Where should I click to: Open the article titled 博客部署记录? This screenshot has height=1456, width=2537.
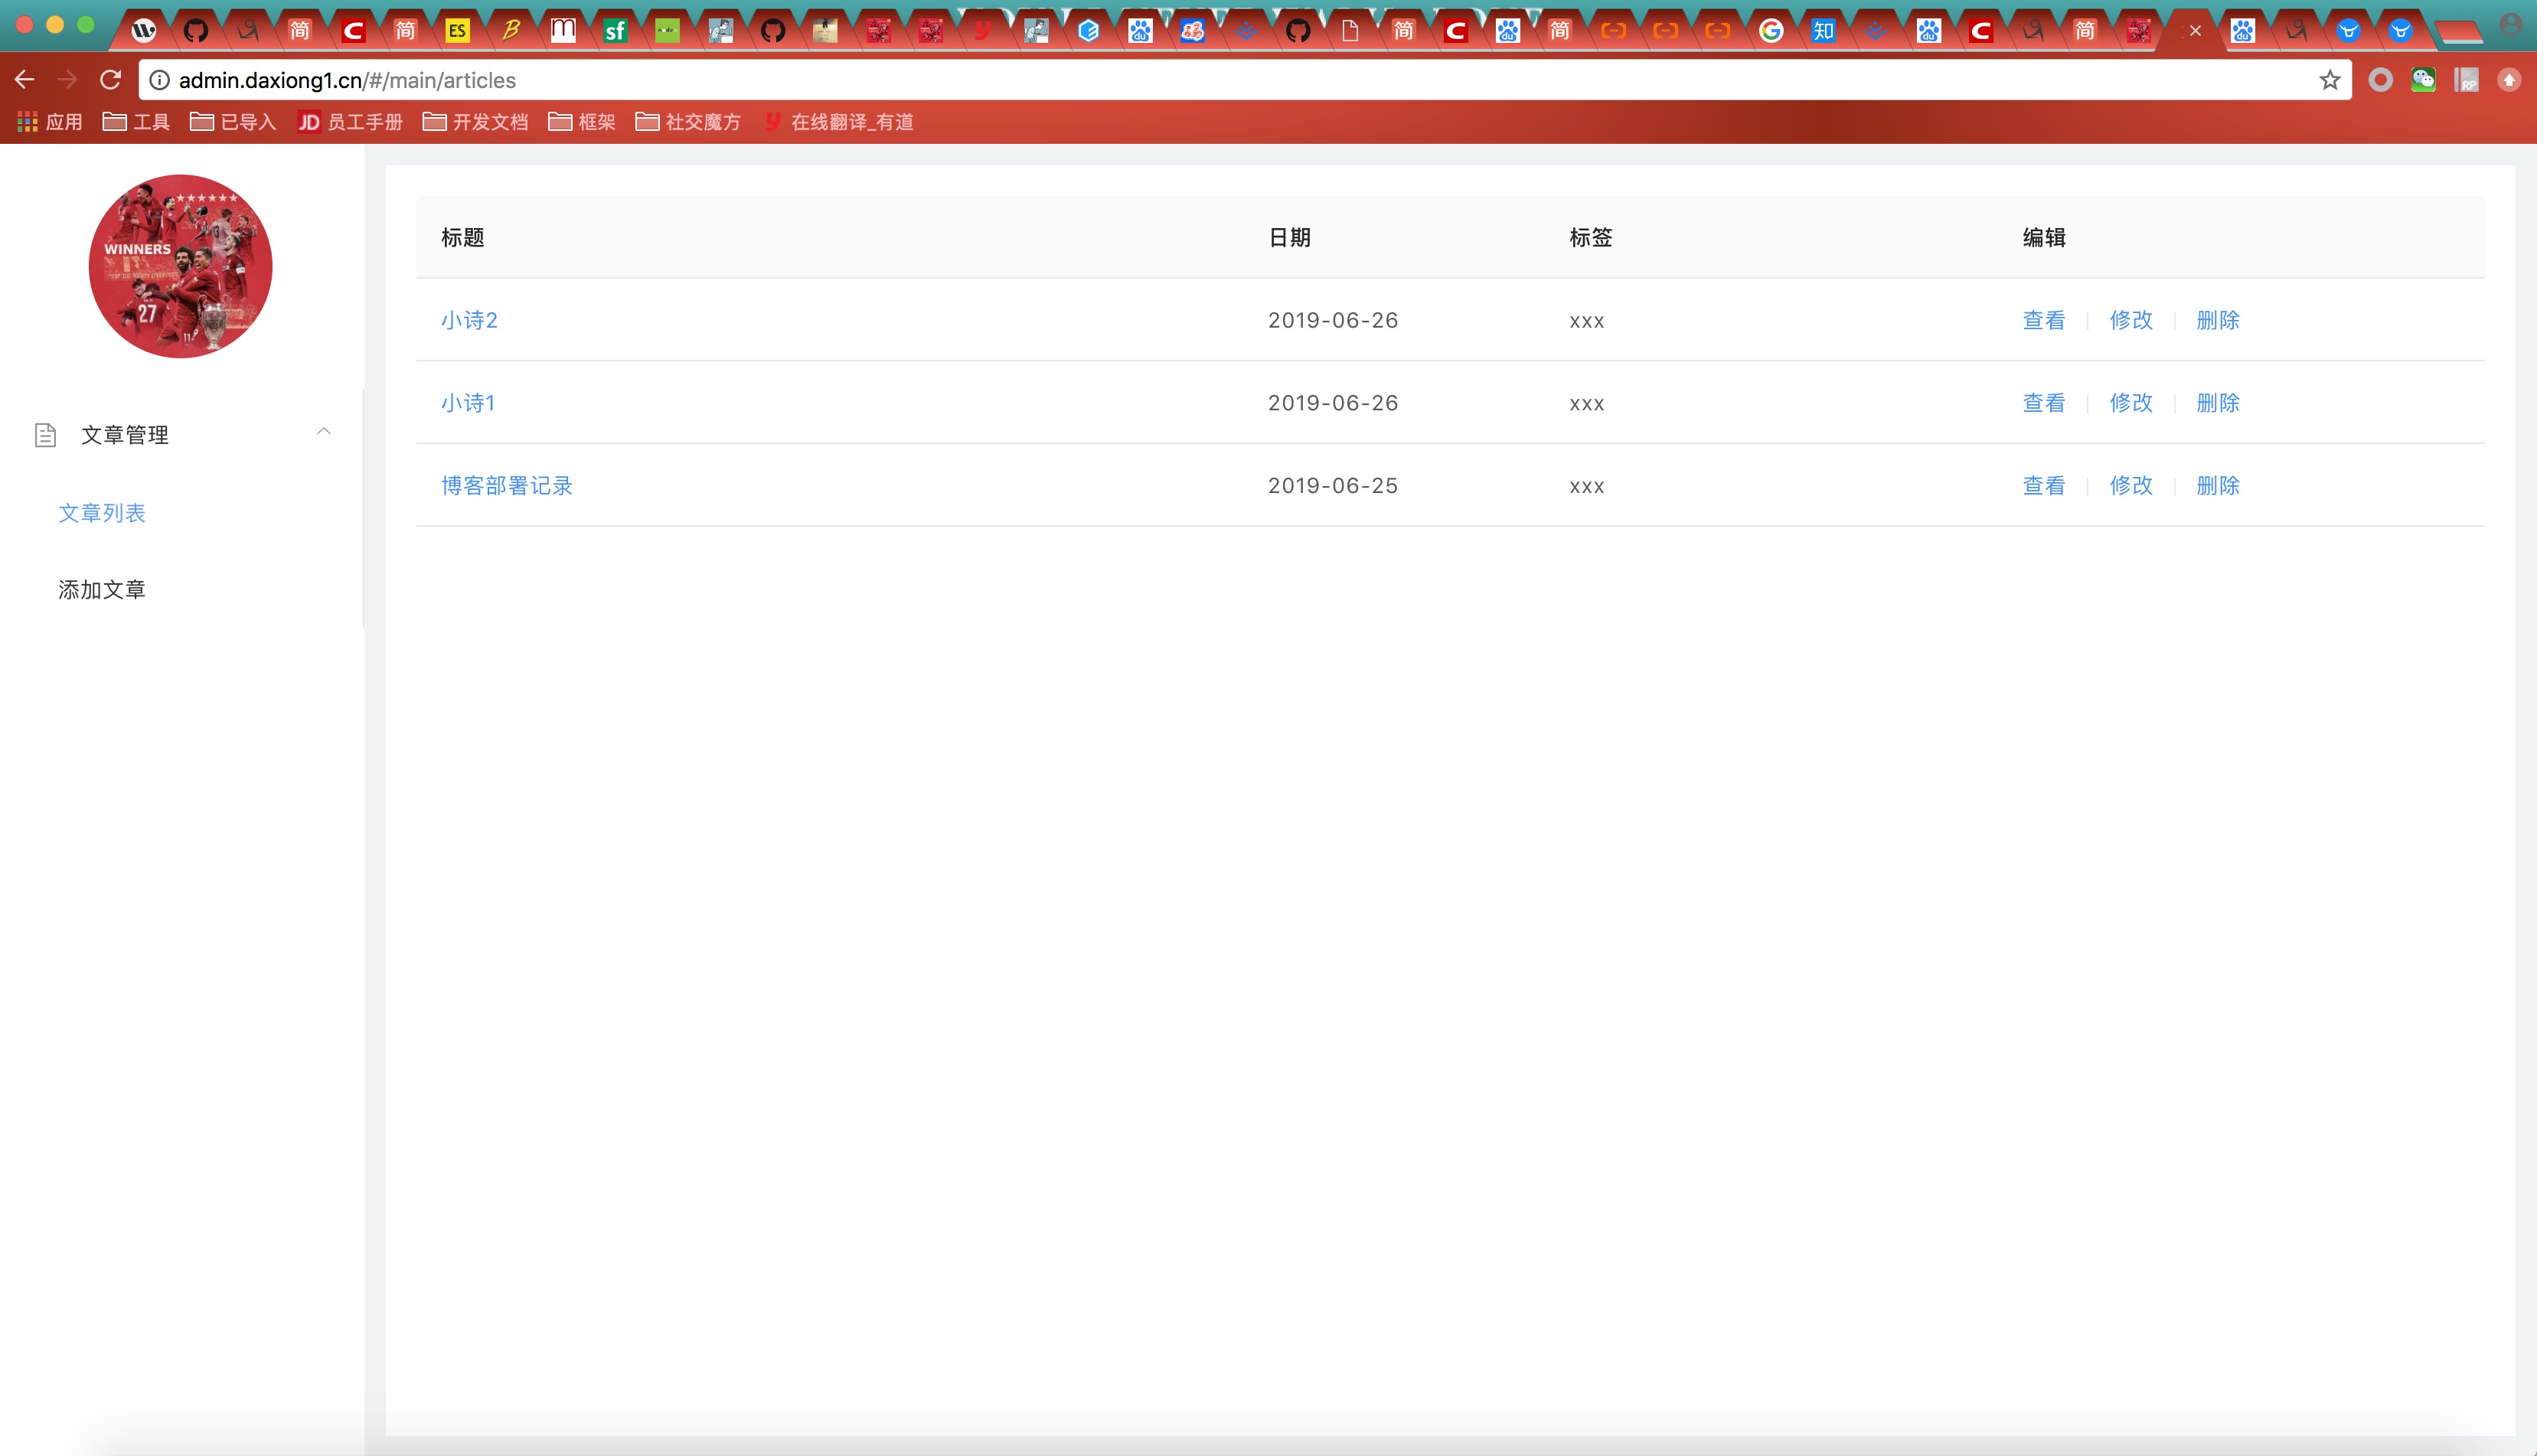coord(507,486)
